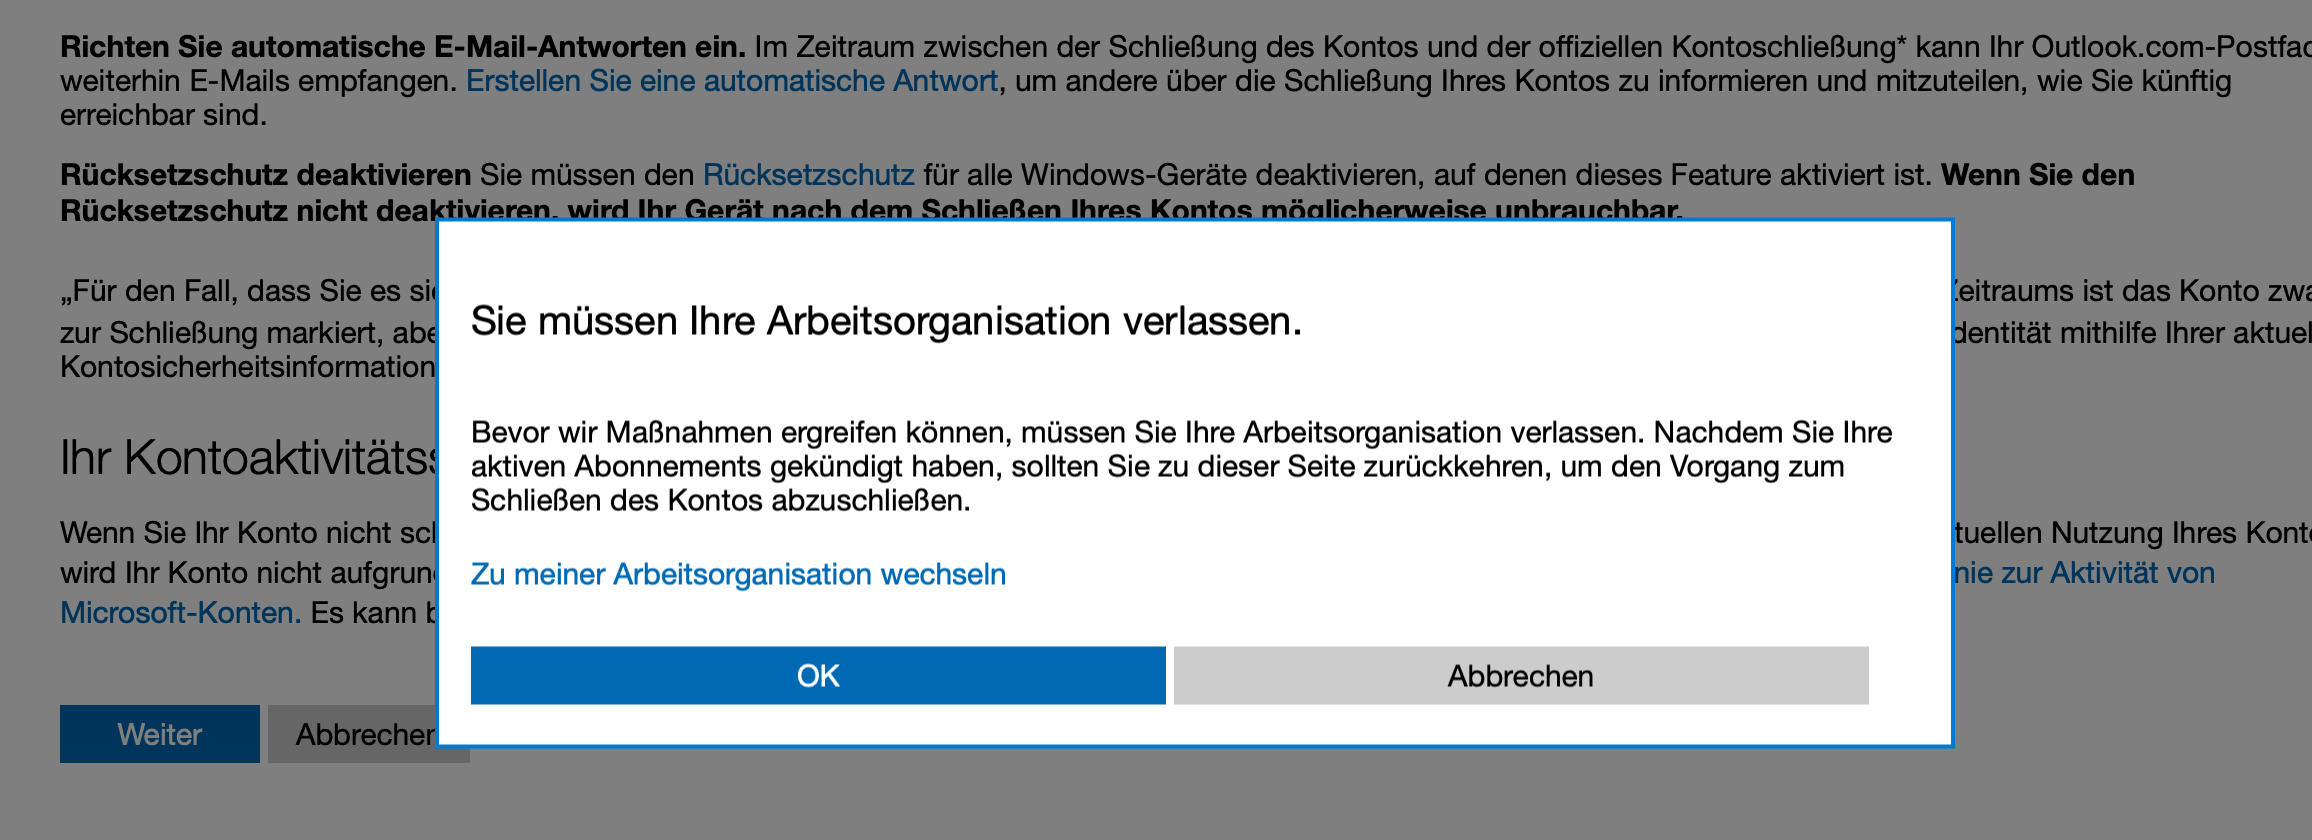The width and height of the screenshot is (2312, 840).
Task: Open 'Erstellen Sie eine automatische Antwort' link
Action: coord(732,81)
